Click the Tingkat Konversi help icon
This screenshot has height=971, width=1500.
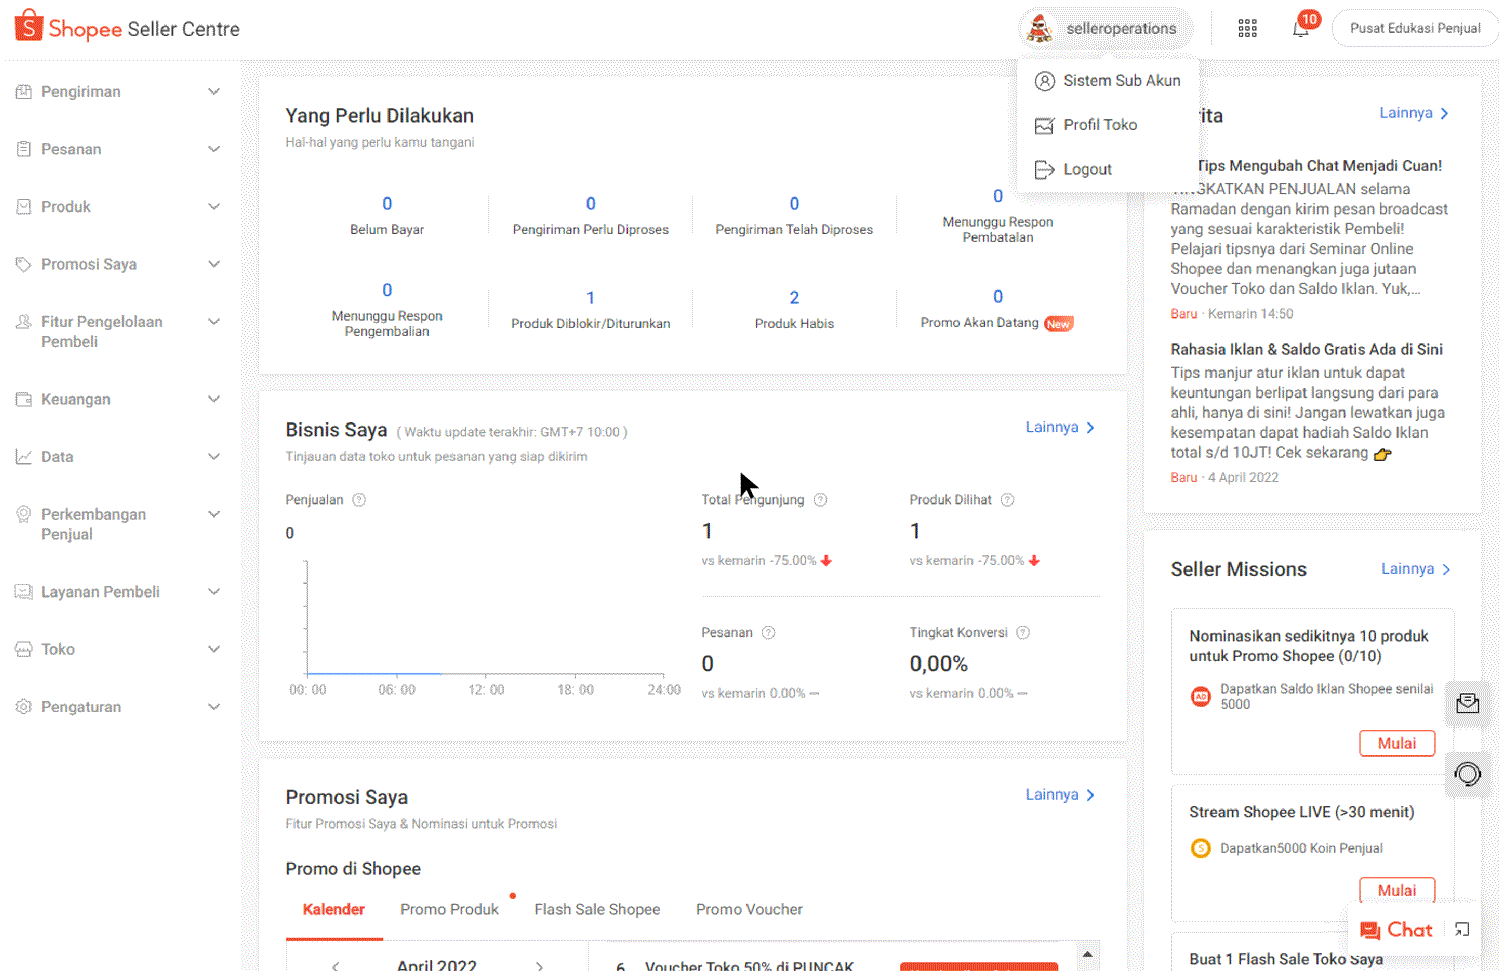pyautogui.click(x=1023, y=633)
